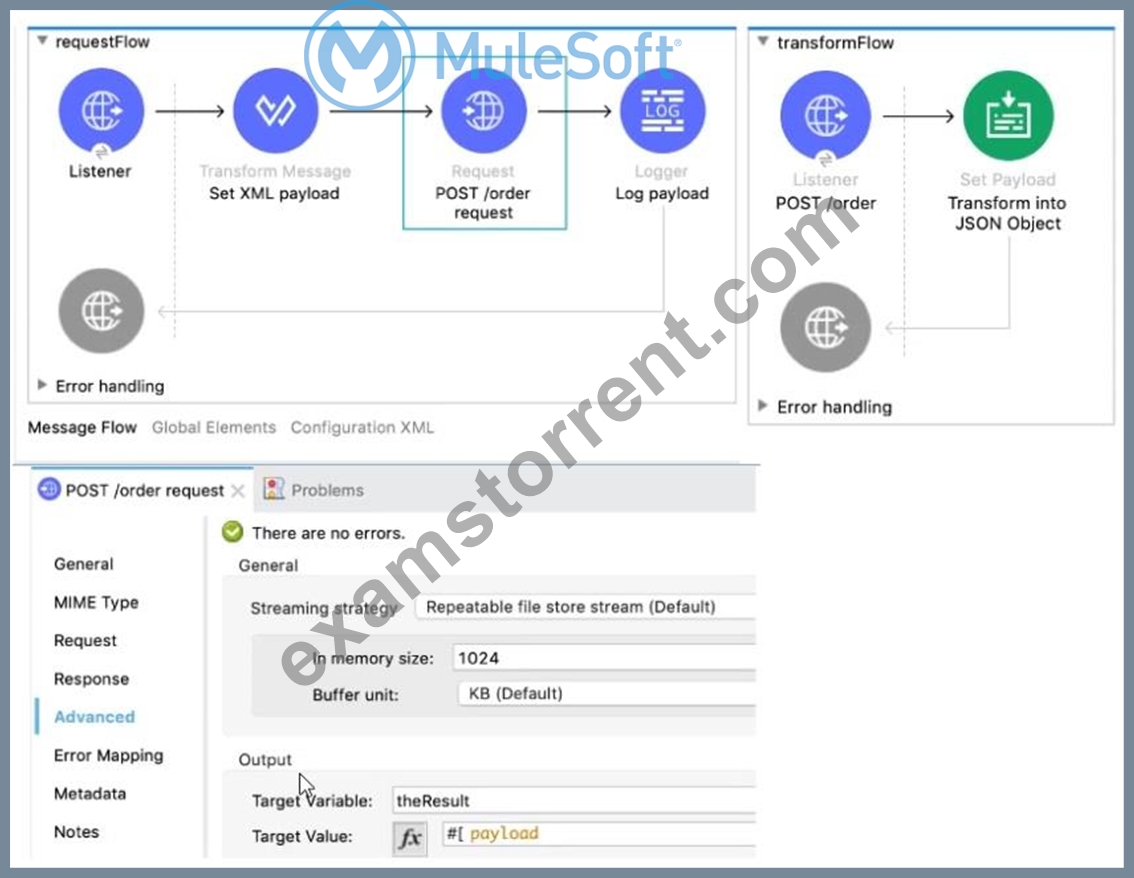1134x878 pixels.
Task: Click the Set XML payload Transform Message icon
Action: pyautogui.click(x=276, y=111)
